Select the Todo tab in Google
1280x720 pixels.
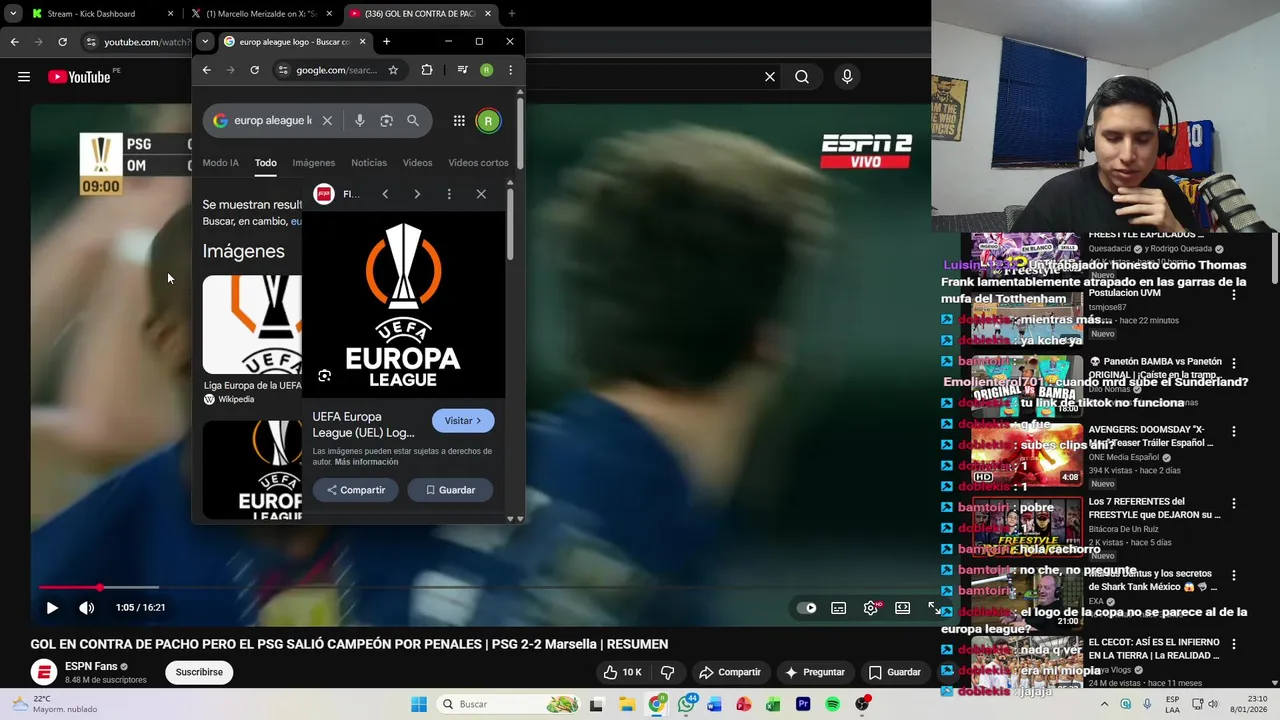point(265,163)
